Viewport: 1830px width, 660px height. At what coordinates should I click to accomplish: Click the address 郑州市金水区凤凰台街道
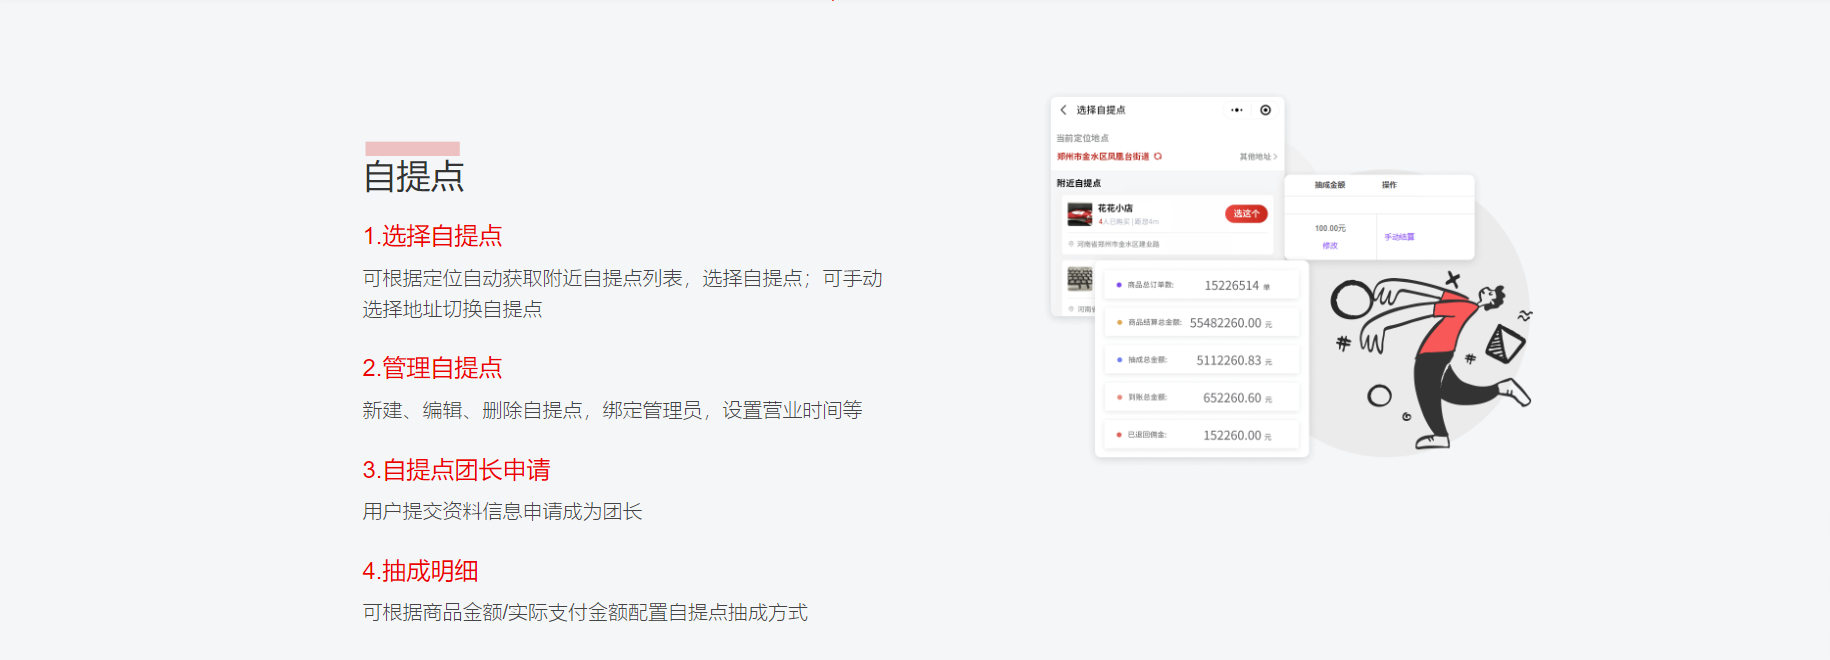click(1103, 157)
